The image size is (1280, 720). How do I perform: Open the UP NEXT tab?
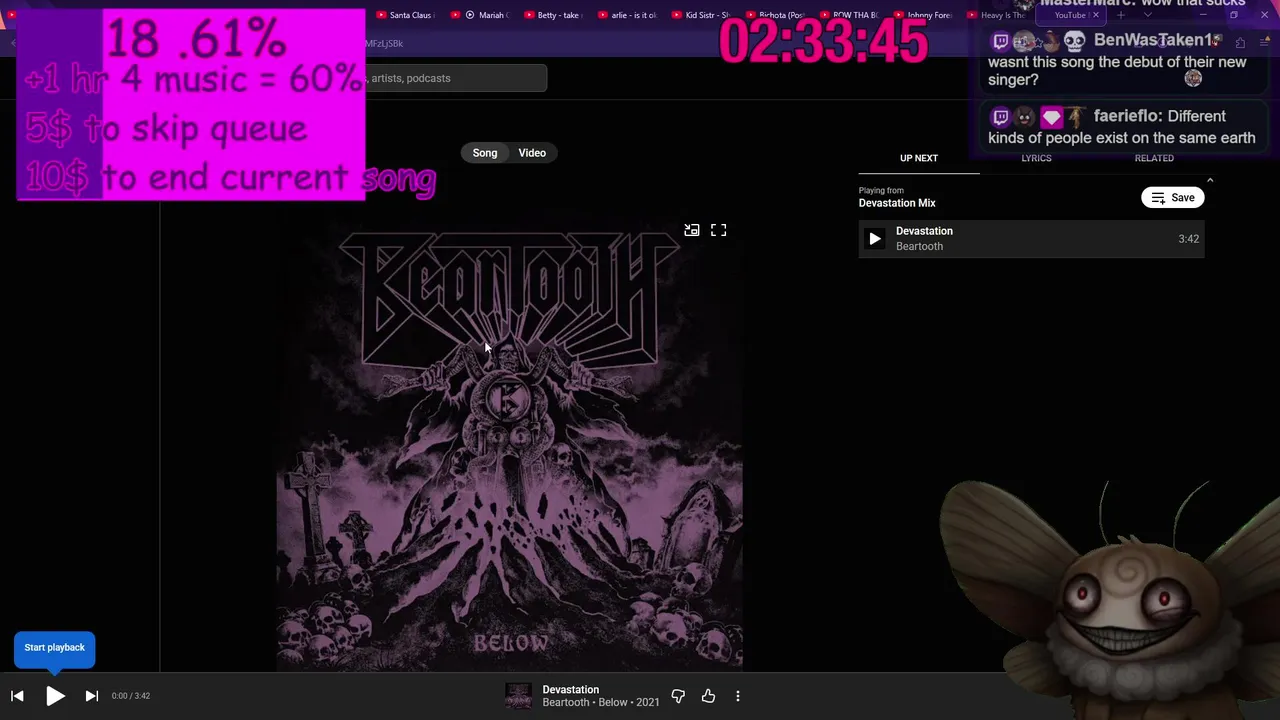(x=919, y=158)
